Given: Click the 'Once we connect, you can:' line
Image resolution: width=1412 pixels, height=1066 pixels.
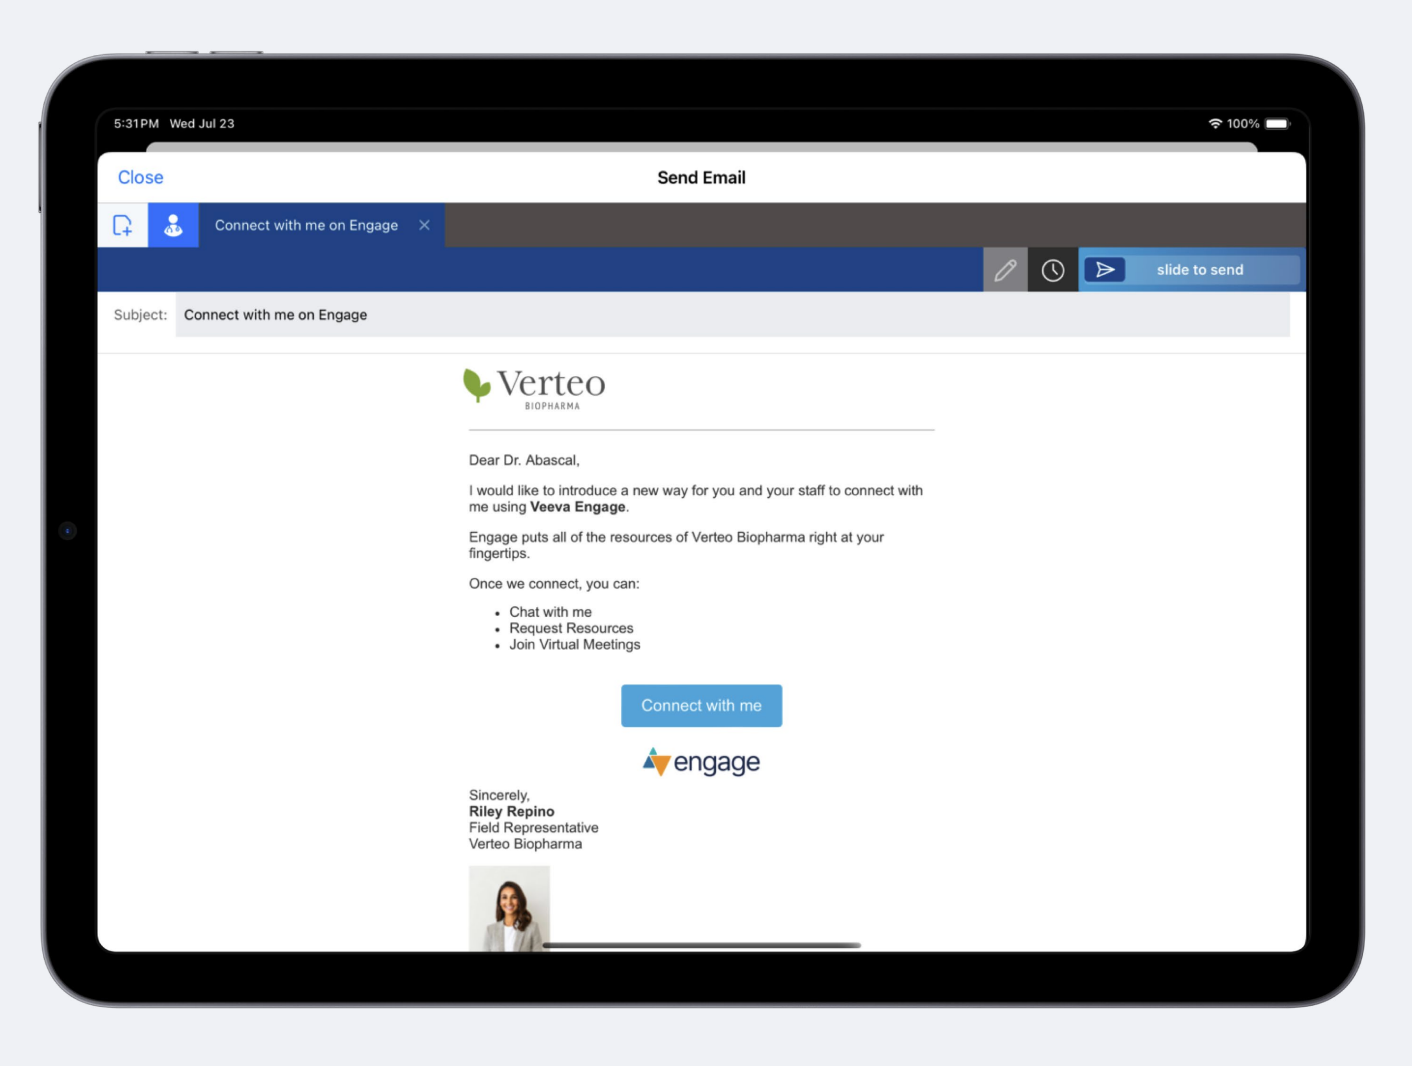Looking at the screenshot, I should click(x=554, y=584).
